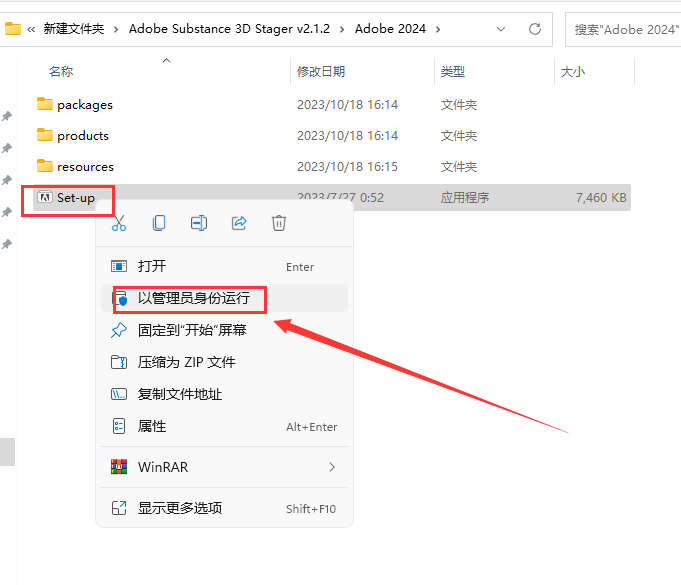Click the left navigation pane scrollbar thumb
The height and width of the screenshot is (585, 681).
tap(7, 452)
